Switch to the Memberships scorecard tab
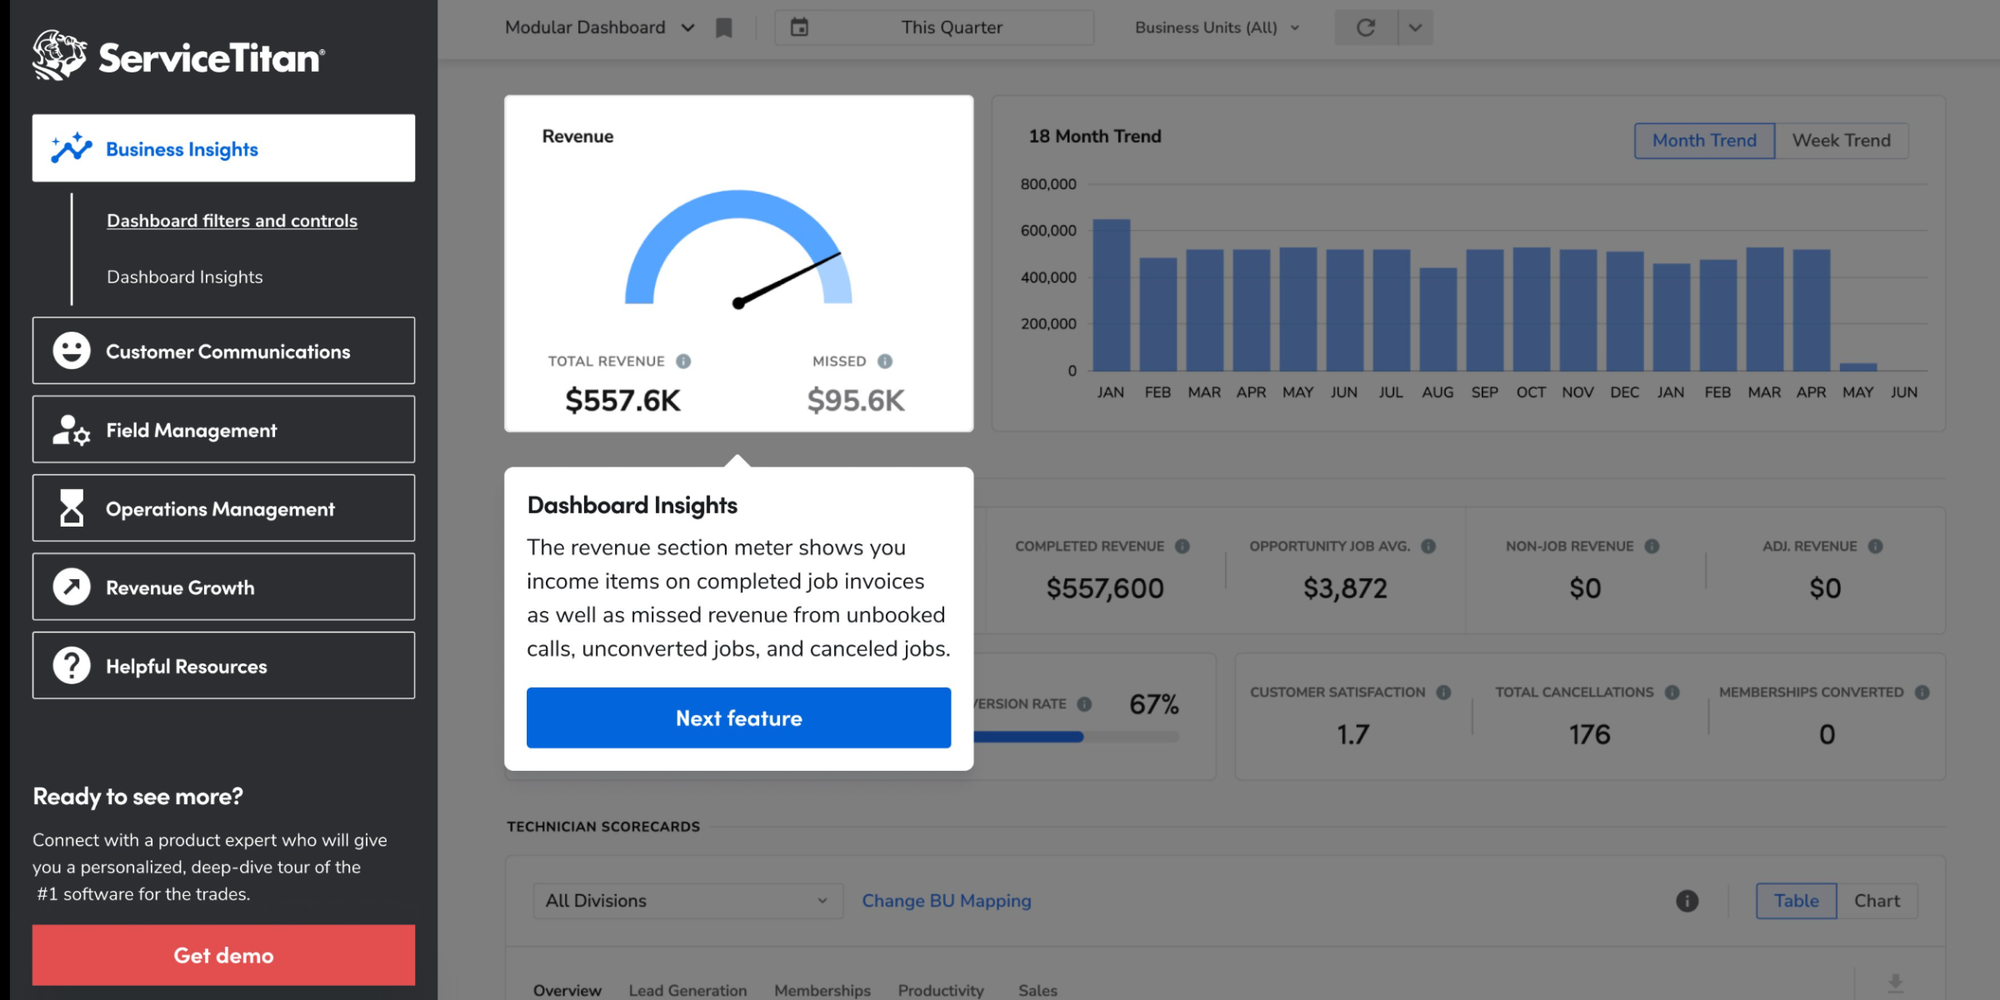The height and width of the screenshot is (1000, 2000). 822,990
